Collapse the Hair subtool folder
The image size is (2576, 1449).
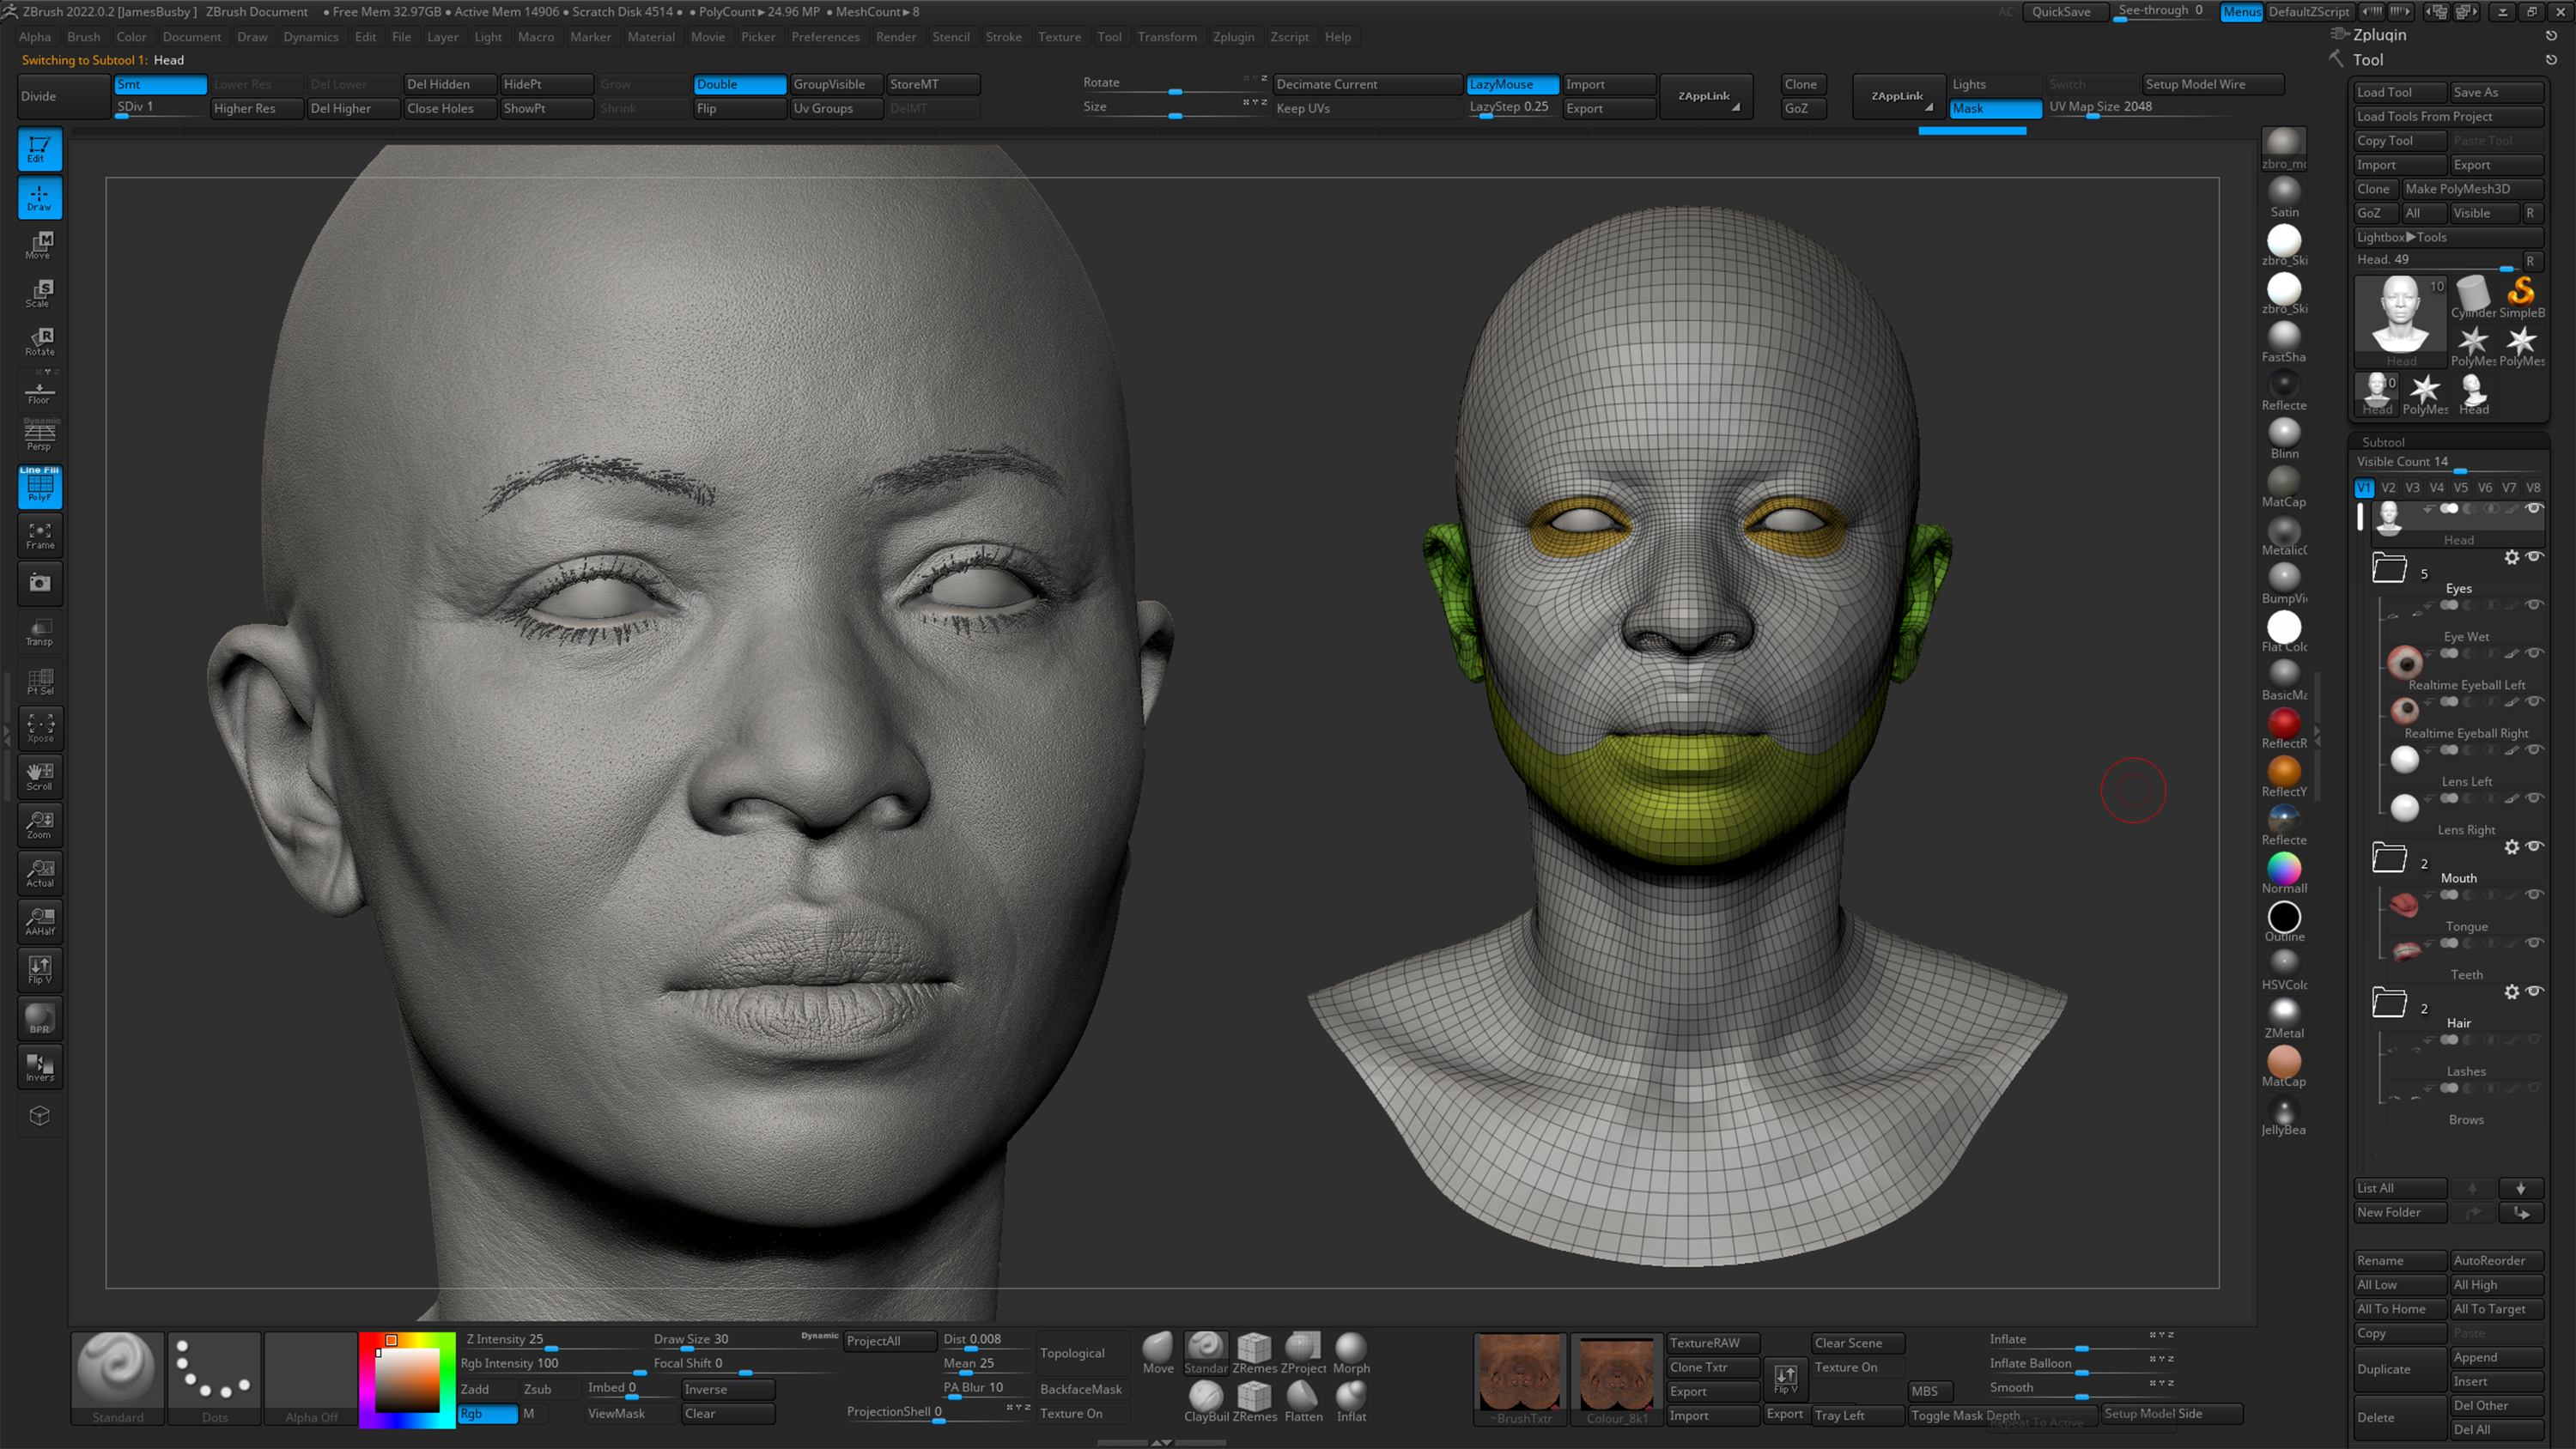click(2389, 1002)
